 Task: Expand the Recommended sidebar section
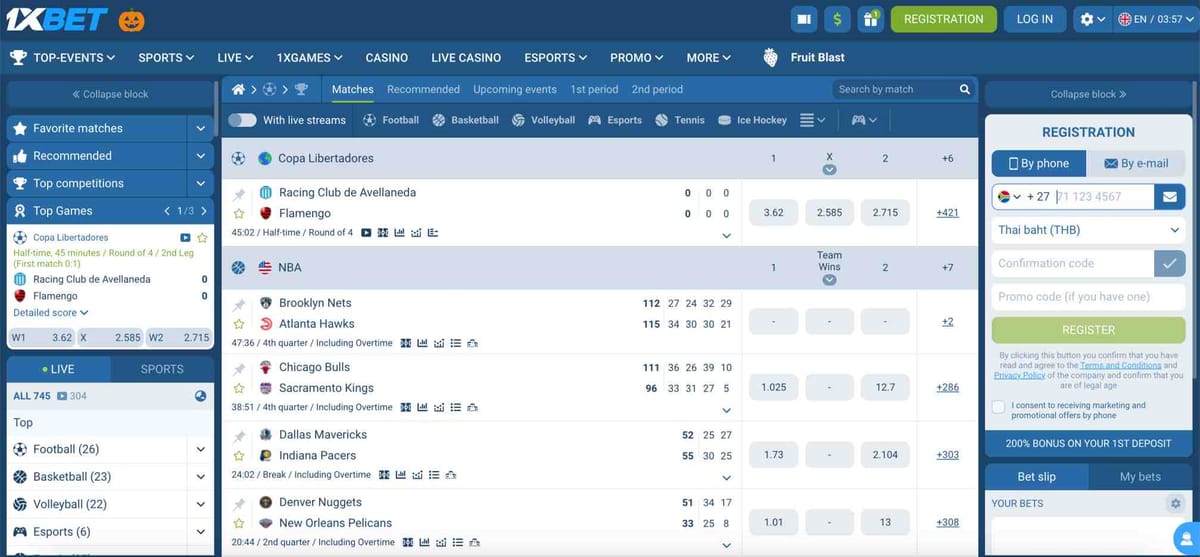point(201,156)
